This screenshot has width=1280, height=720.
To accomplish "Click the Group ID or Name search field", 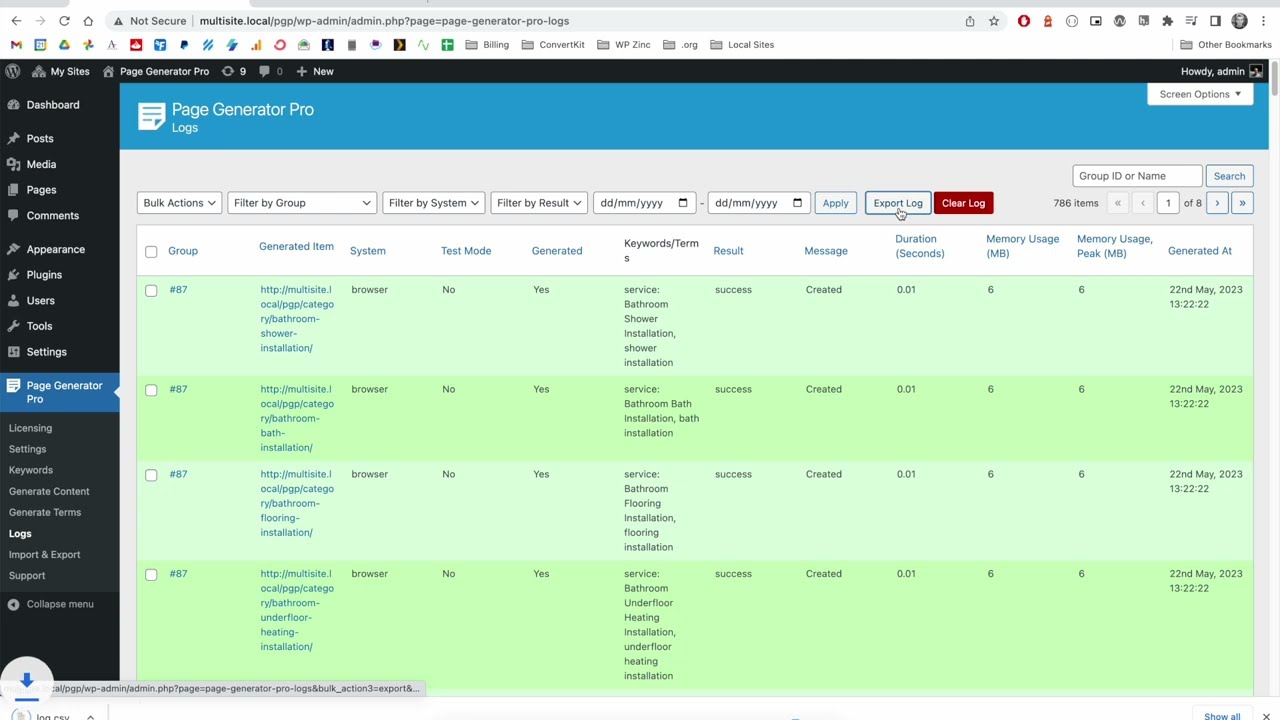I will coord(1137,176).
